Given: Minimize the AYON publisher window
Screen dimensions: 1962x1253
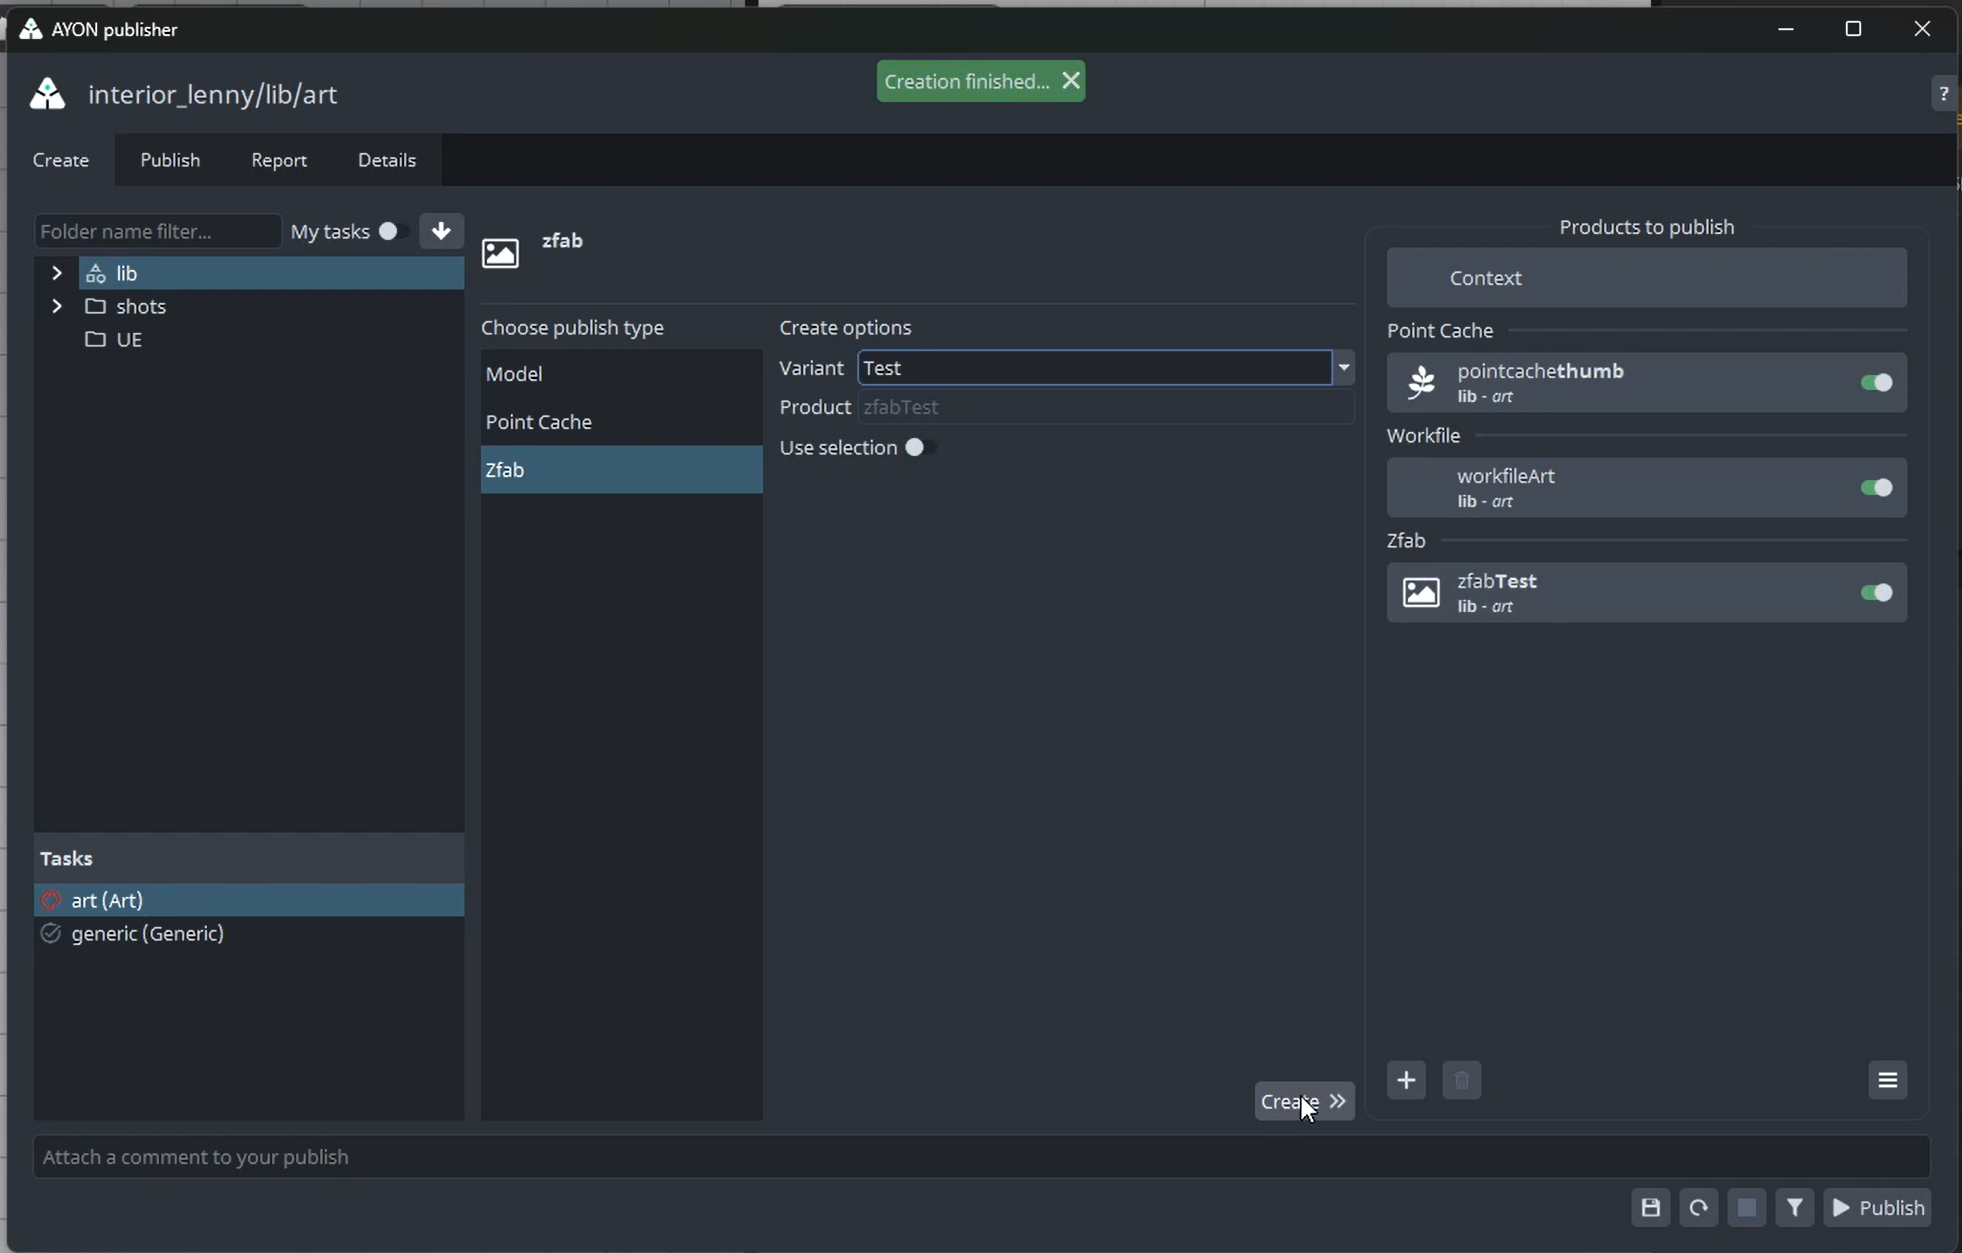Looking at the screenshot, I should pos(1786,29).
